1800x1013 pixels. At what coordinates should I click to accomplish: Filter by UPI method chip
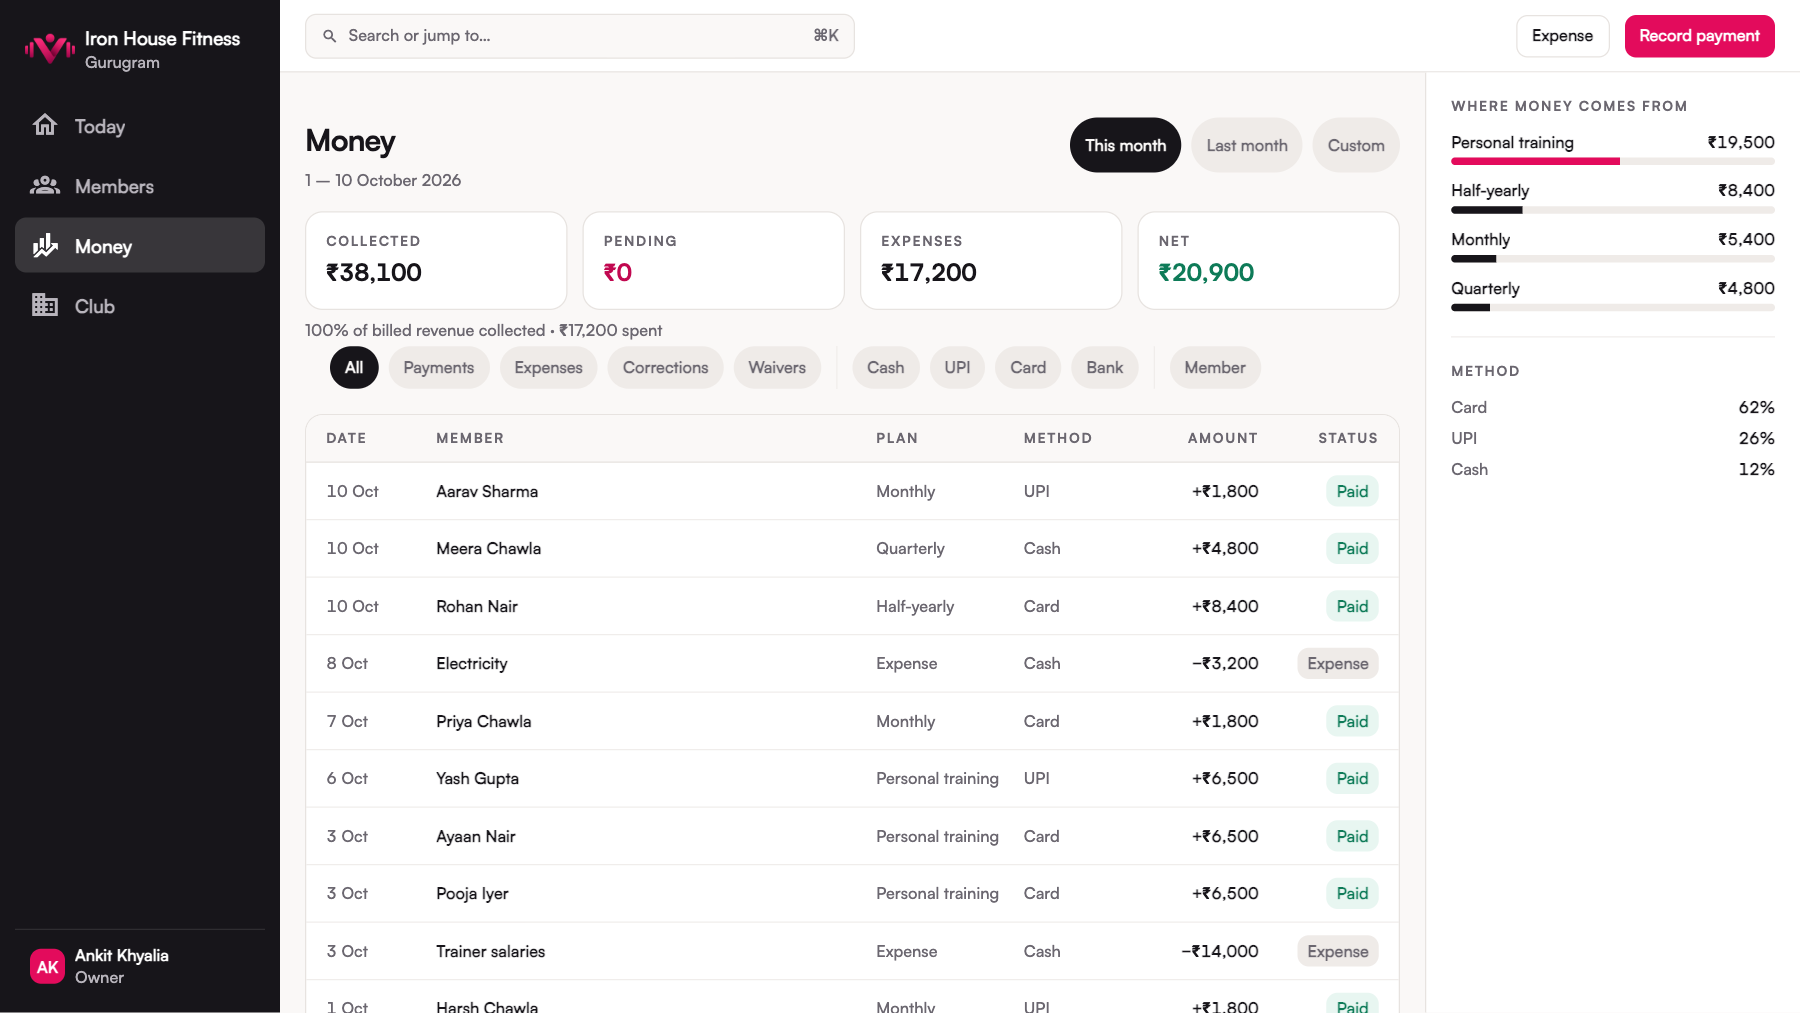pos(957,368)
